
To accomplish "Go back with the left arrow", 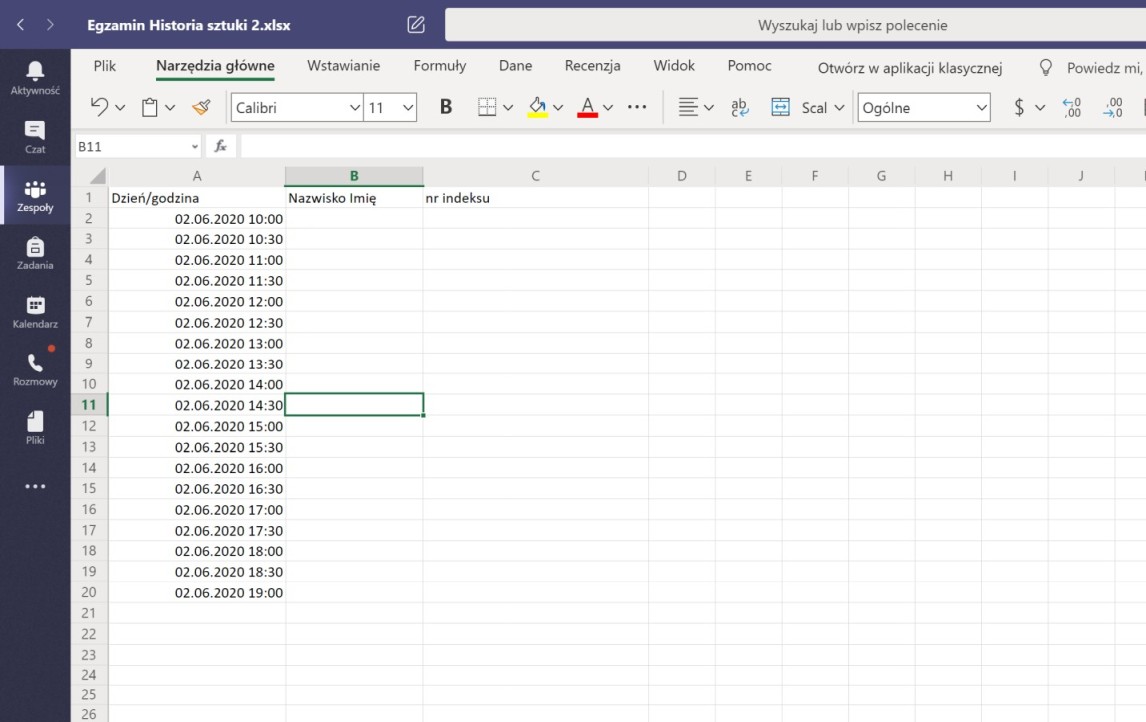I will coord(20,25).
